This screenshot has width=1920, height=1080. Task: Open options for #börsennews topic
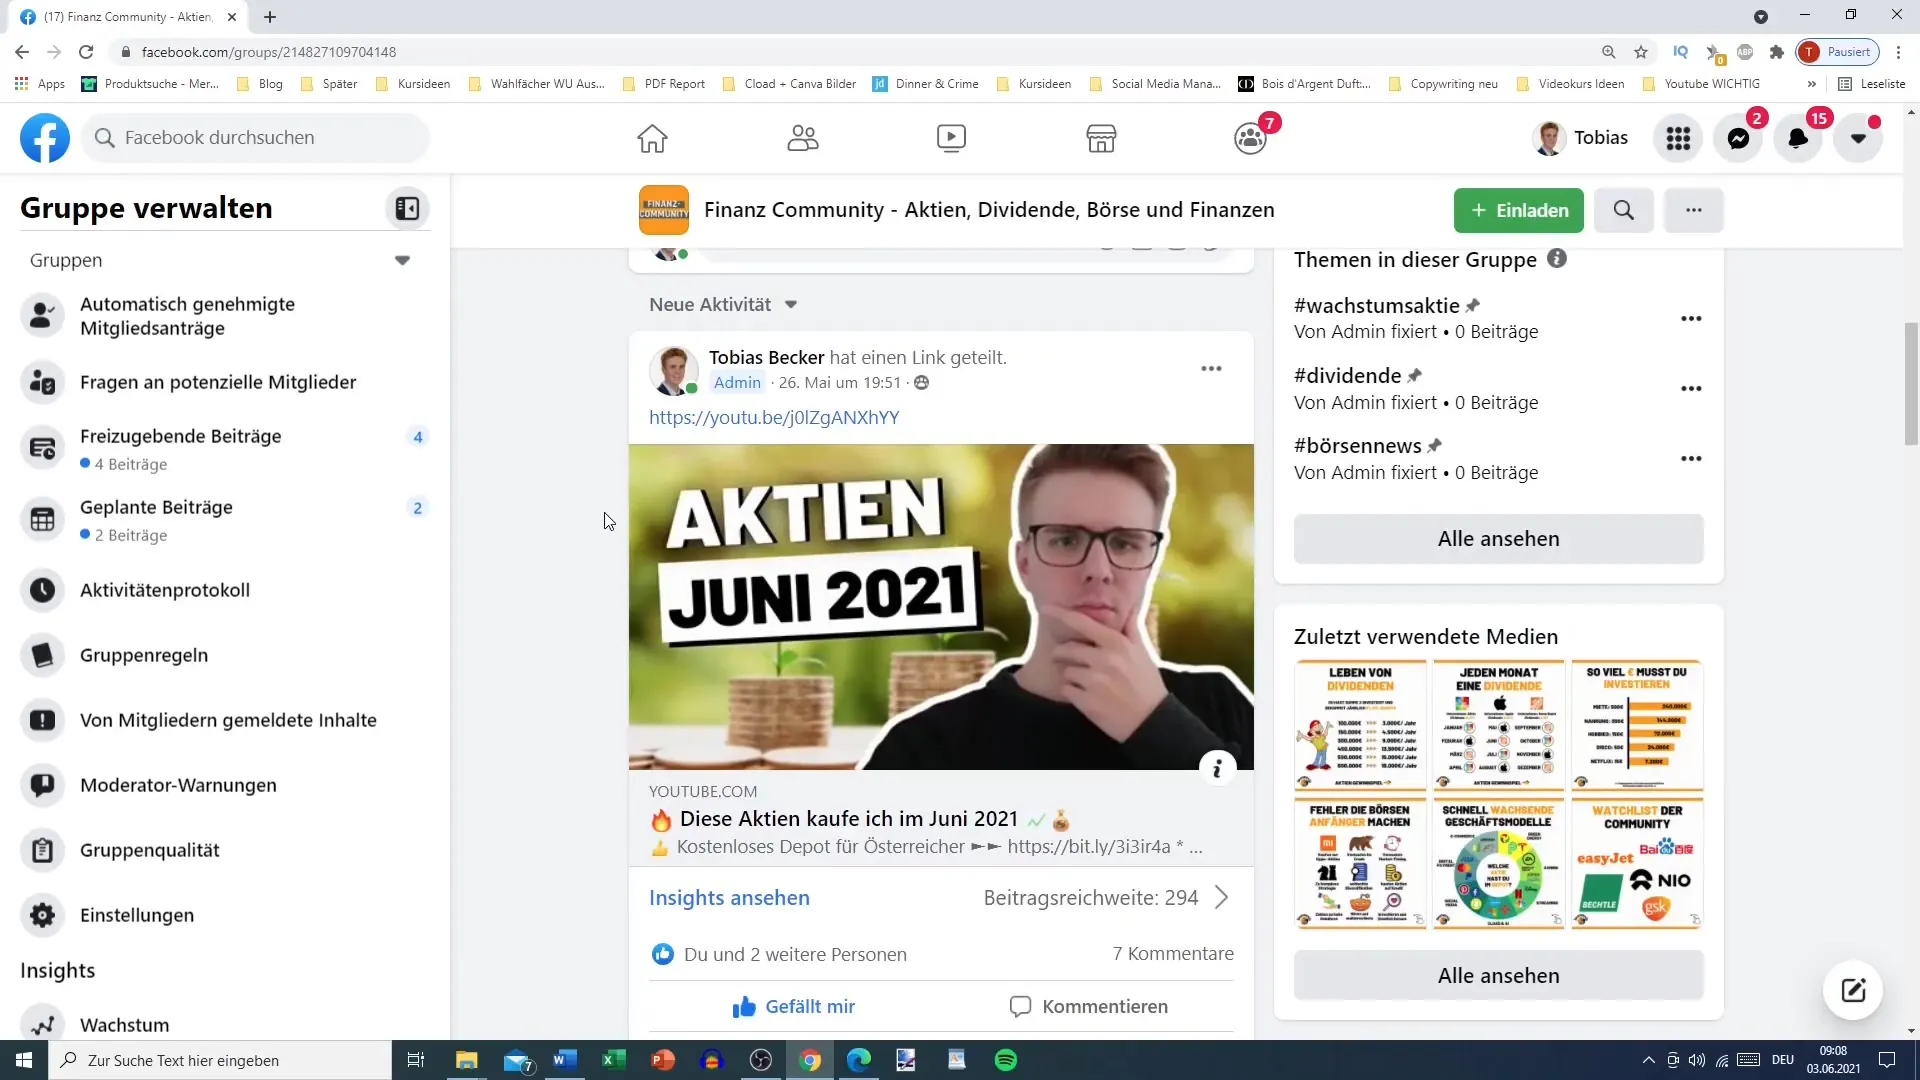(x=1691, y=459)
